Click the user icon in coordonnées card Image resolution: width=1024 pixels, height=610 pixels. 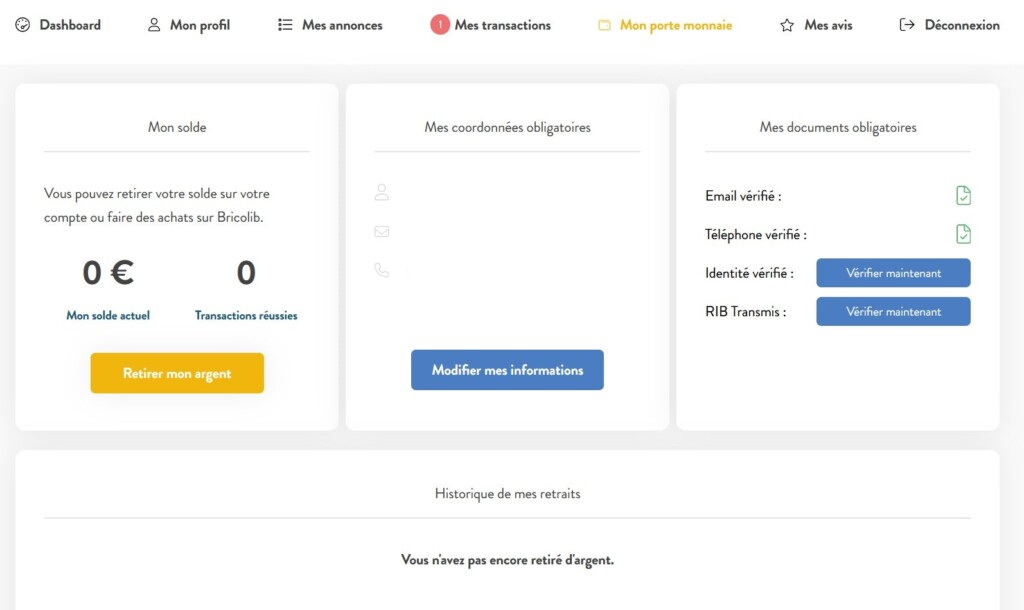pos(382,192)
